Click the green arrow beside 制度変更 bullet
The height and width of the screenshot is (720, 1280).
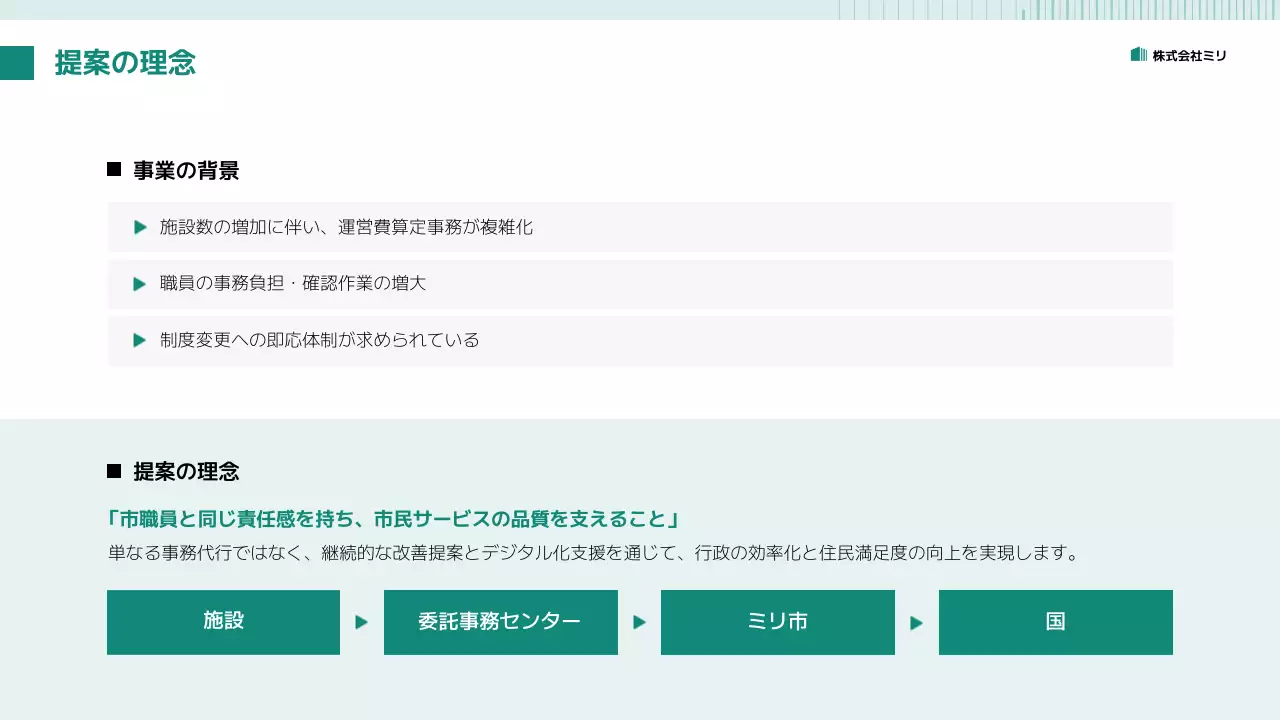click(140, 340)
